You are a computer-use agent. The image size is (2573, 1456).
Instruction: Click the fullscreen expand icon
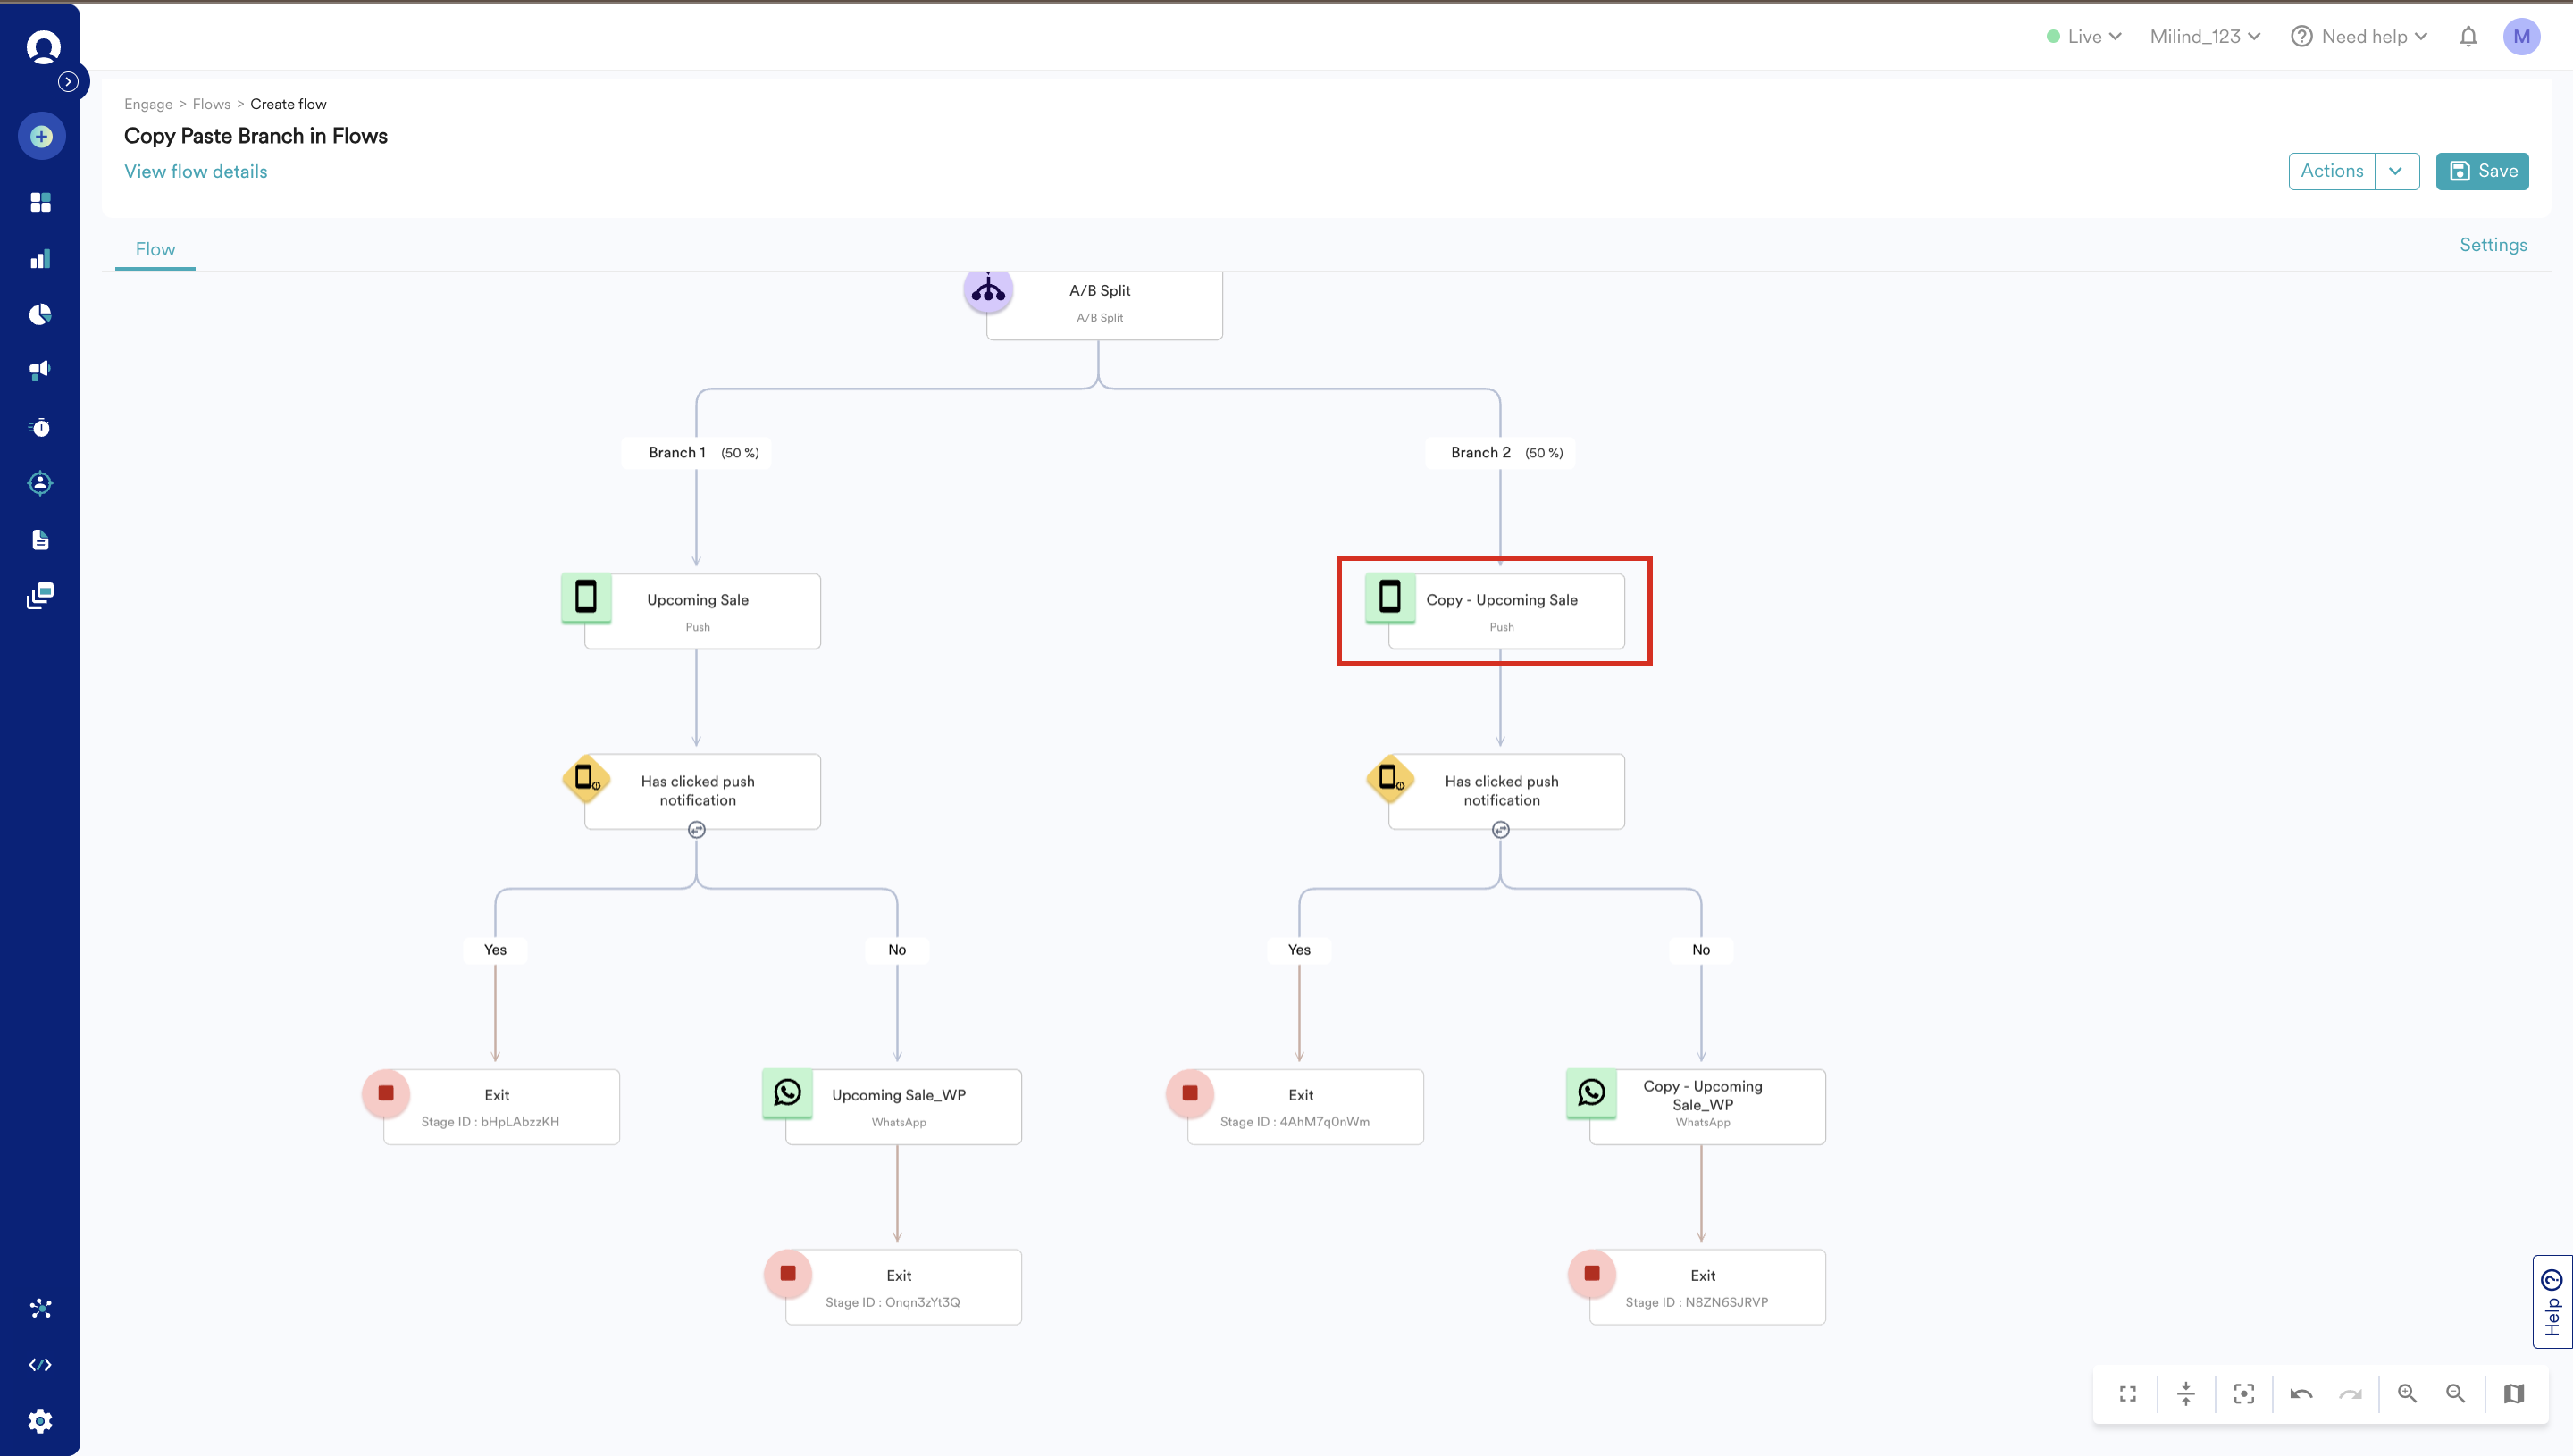pos(2128,1393)
